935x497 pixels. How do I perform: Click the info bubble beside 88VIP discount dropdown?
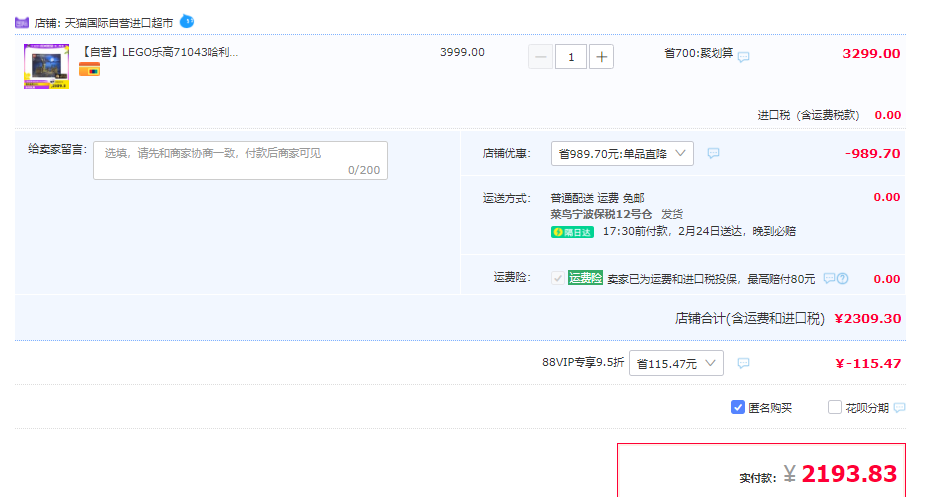pos(743,363)
